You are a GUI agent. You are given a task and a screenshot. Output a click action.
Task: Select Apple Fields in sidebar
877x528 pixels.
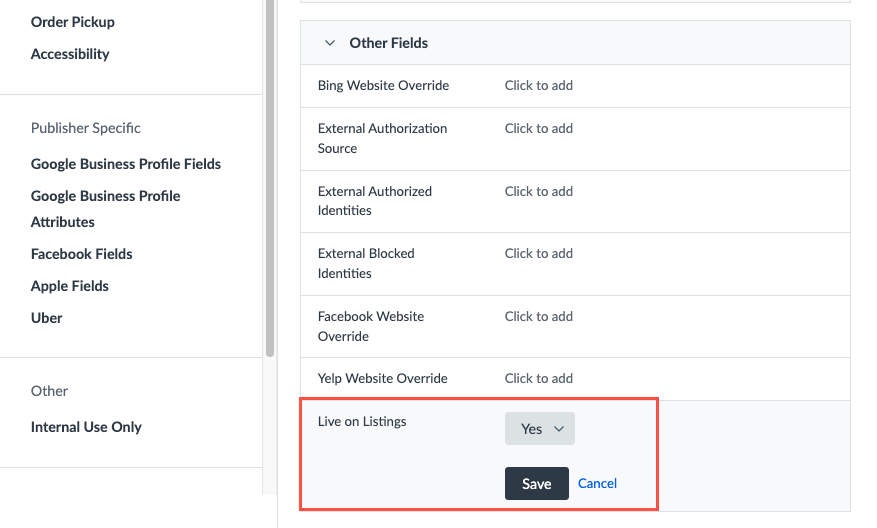70,286
